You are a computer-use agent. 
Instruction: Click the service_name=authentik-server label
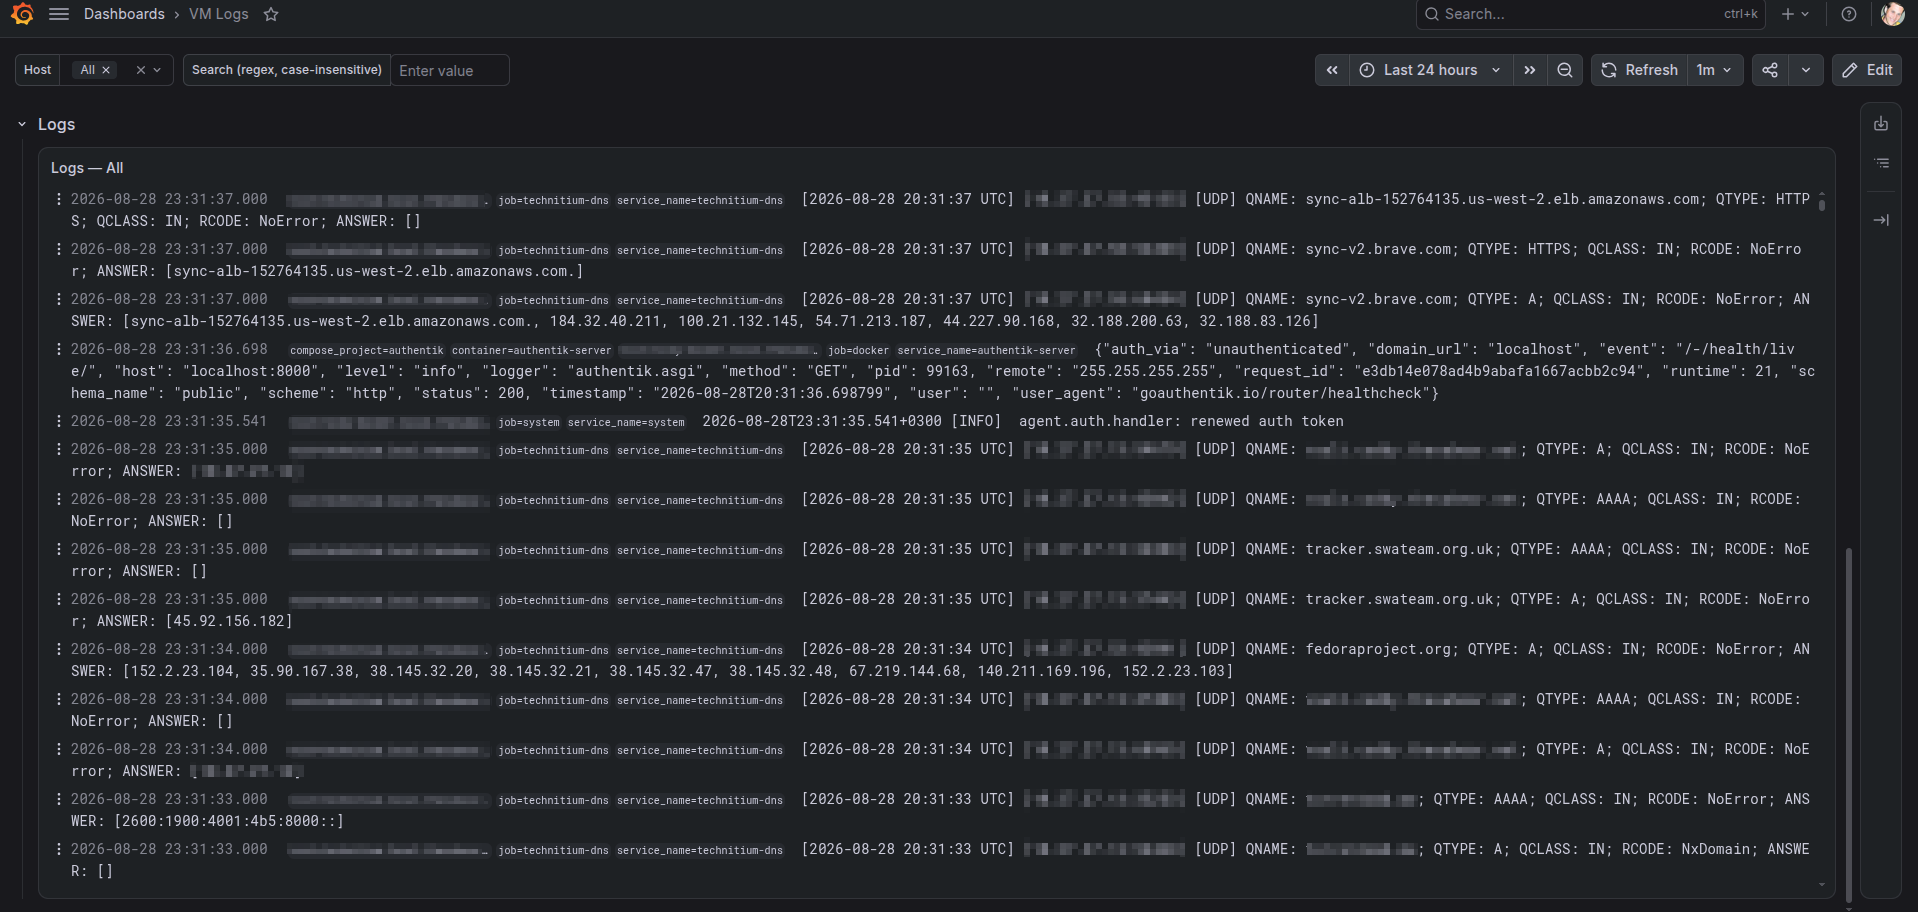click(x=986, y=350)
